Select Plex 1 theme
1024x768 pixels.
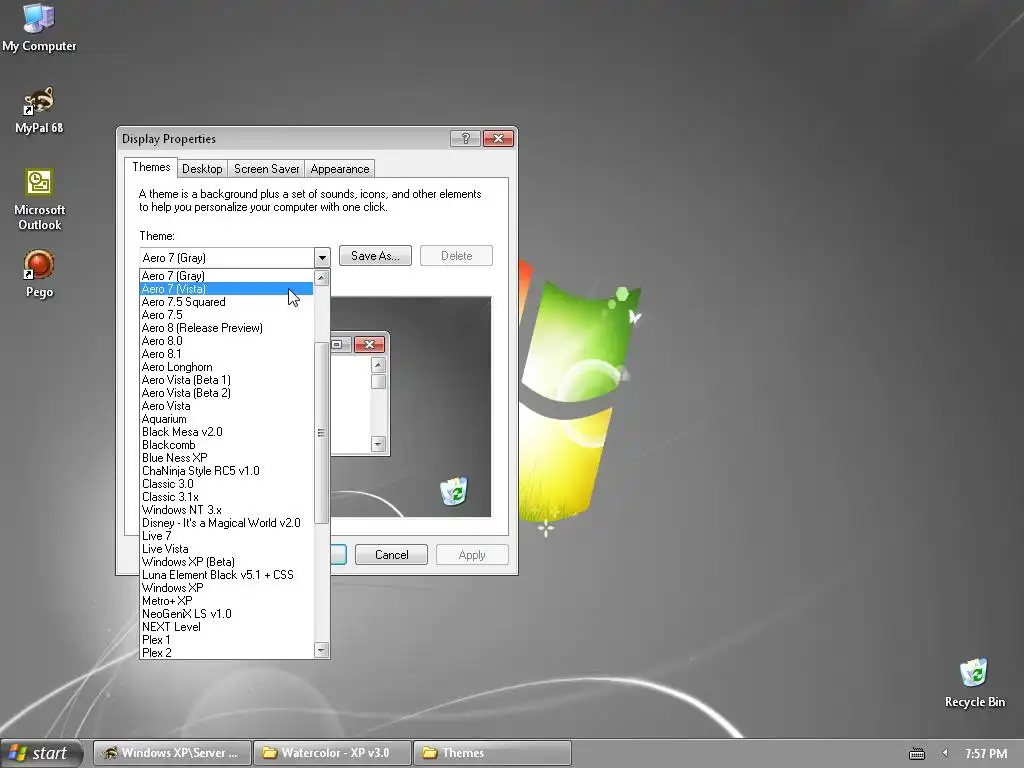pyautogui.click(x=227, y=640)
